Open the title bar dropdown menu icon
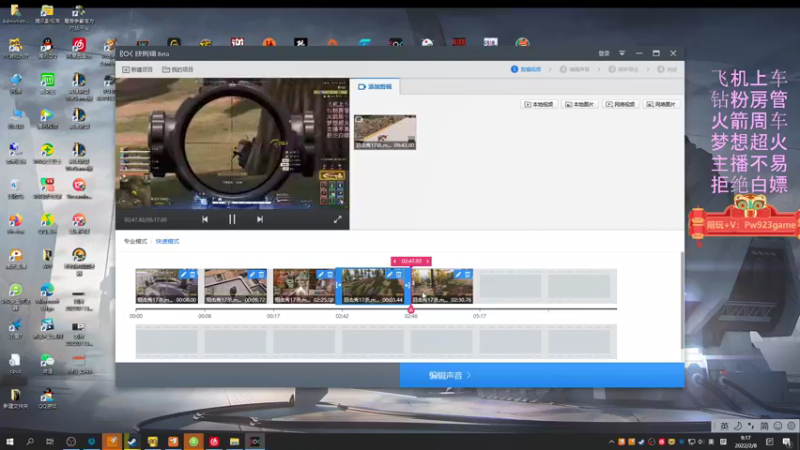This screenshot has height=450, width=800. (622, 54)
